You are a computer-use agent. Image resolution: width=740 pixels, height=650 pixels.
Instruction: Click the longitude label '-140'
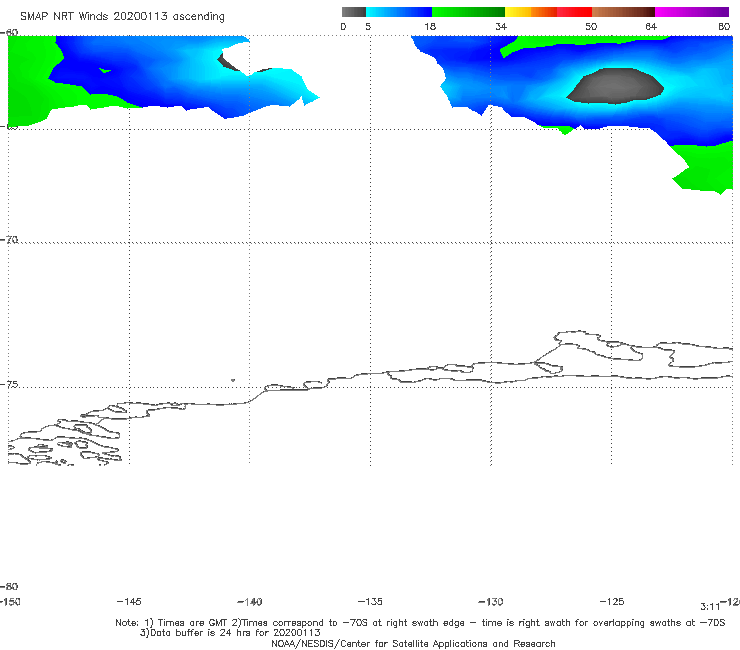(250, 602)
